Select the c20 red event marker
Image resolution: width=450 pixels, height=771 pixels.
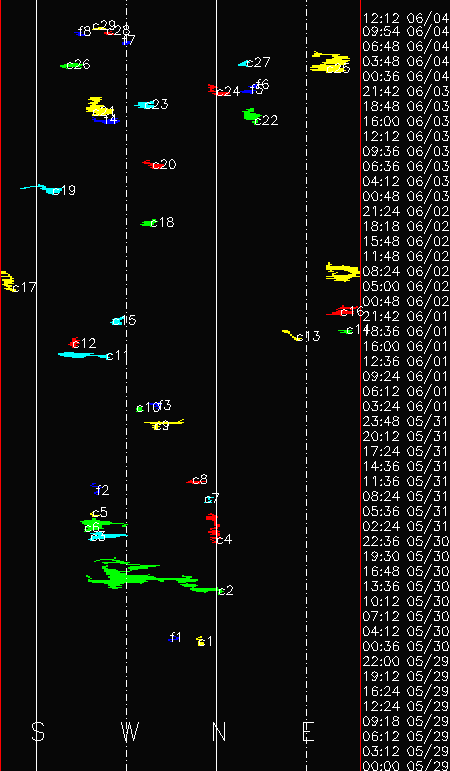(152, 164)
